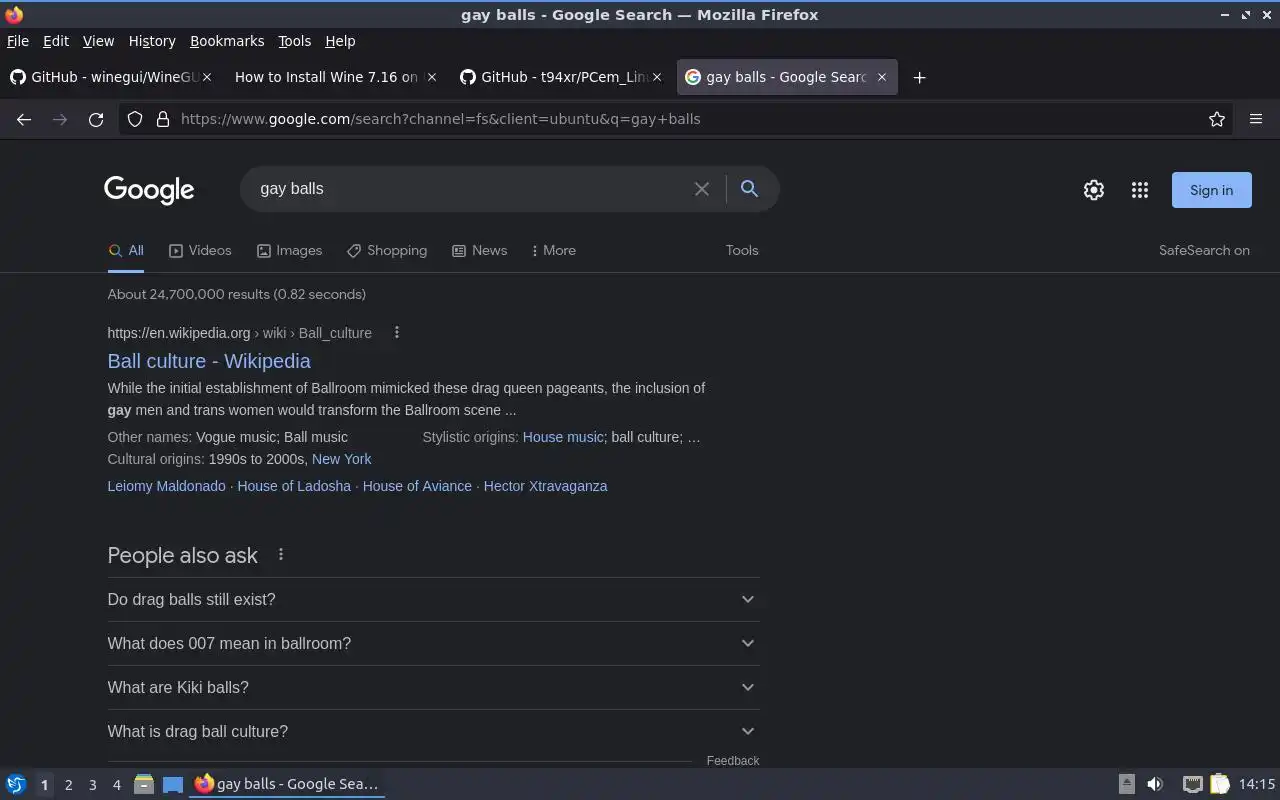The width and height of the screenshot is (1280, 800).
Task: Open the Bookmarks menu
Action: (x=227, y=41)
